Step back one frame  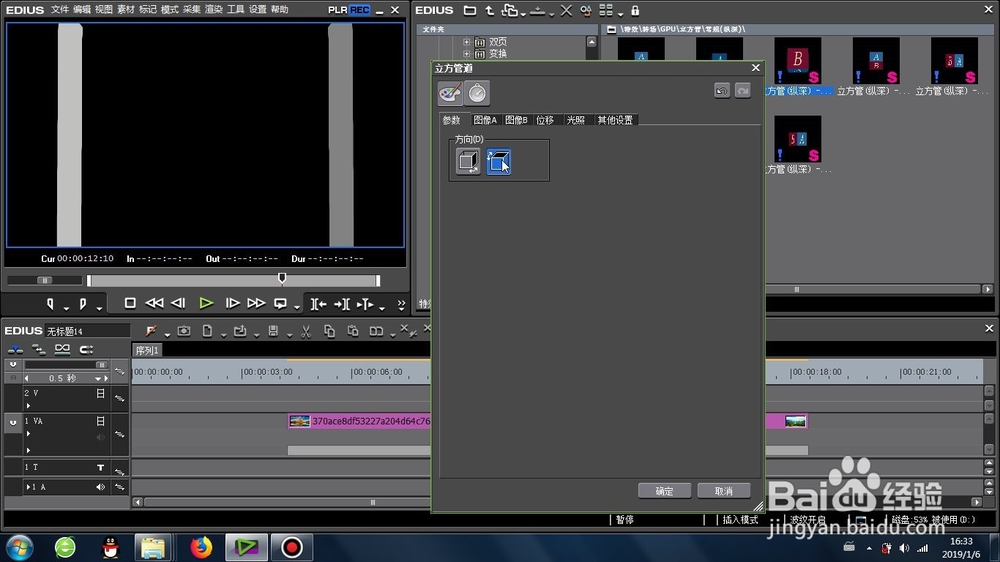point(179,303)
